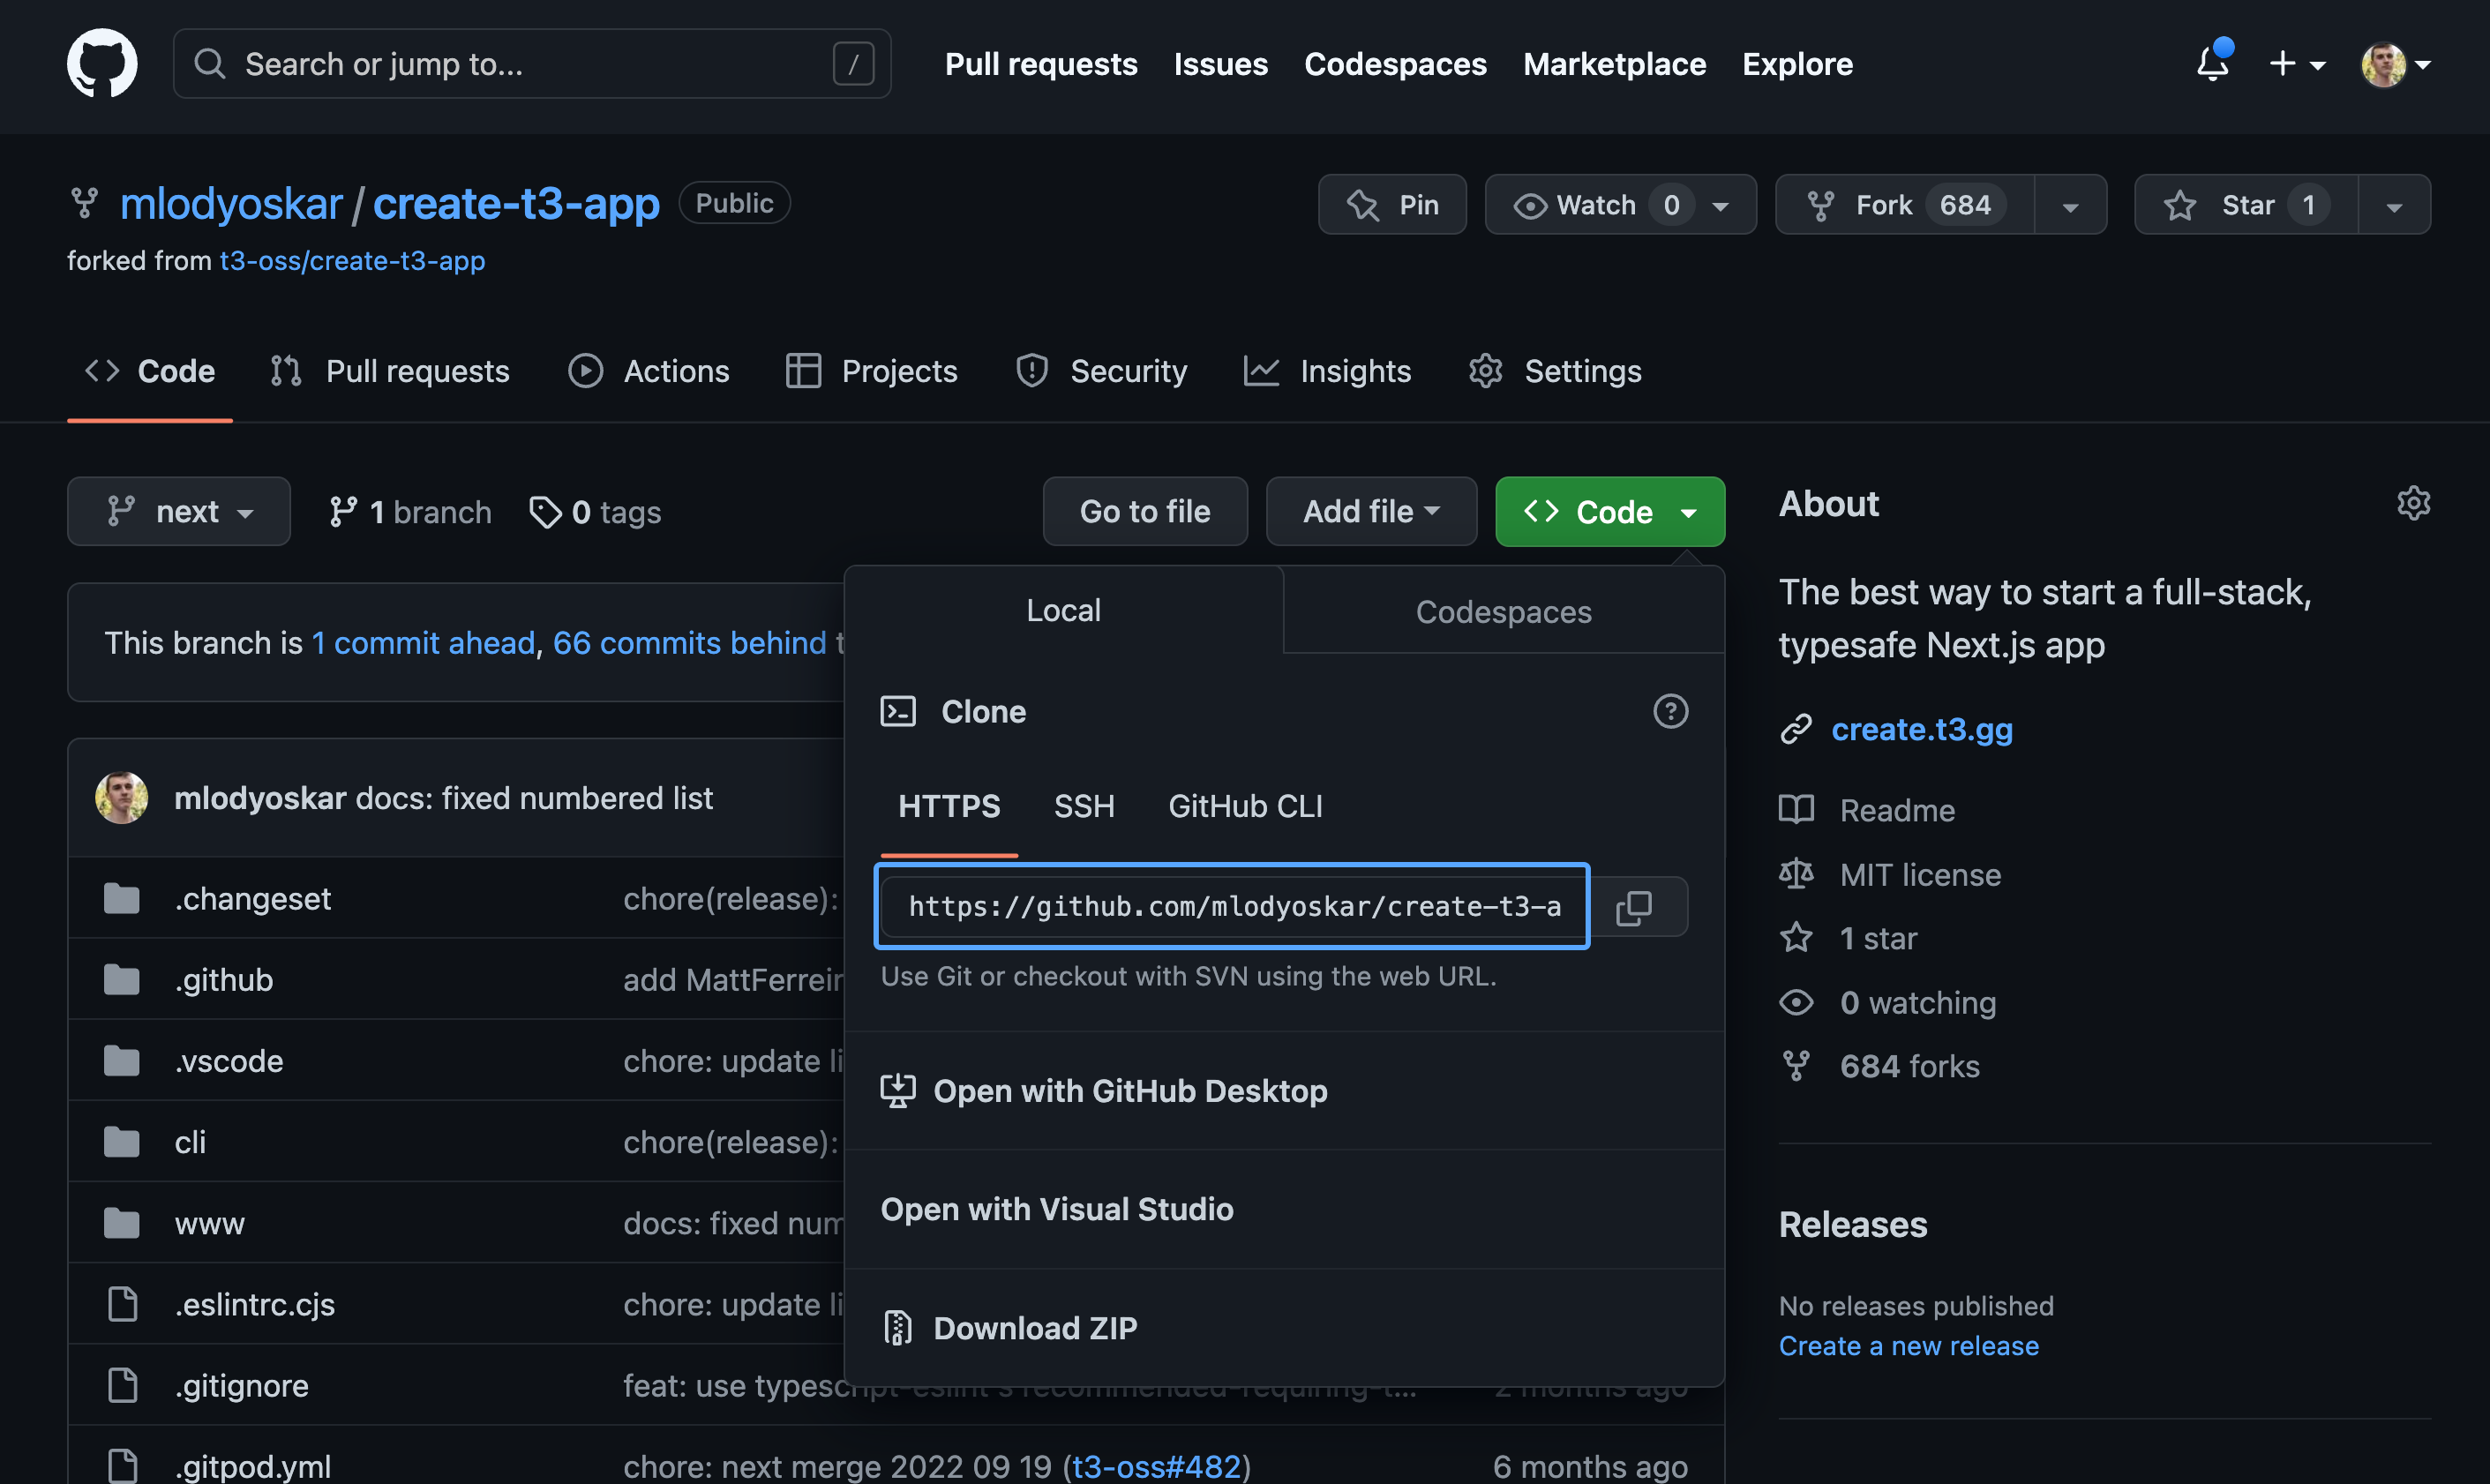Open the cli folder
This screenshot has height=1484, width=2490.
(190, 1142)
